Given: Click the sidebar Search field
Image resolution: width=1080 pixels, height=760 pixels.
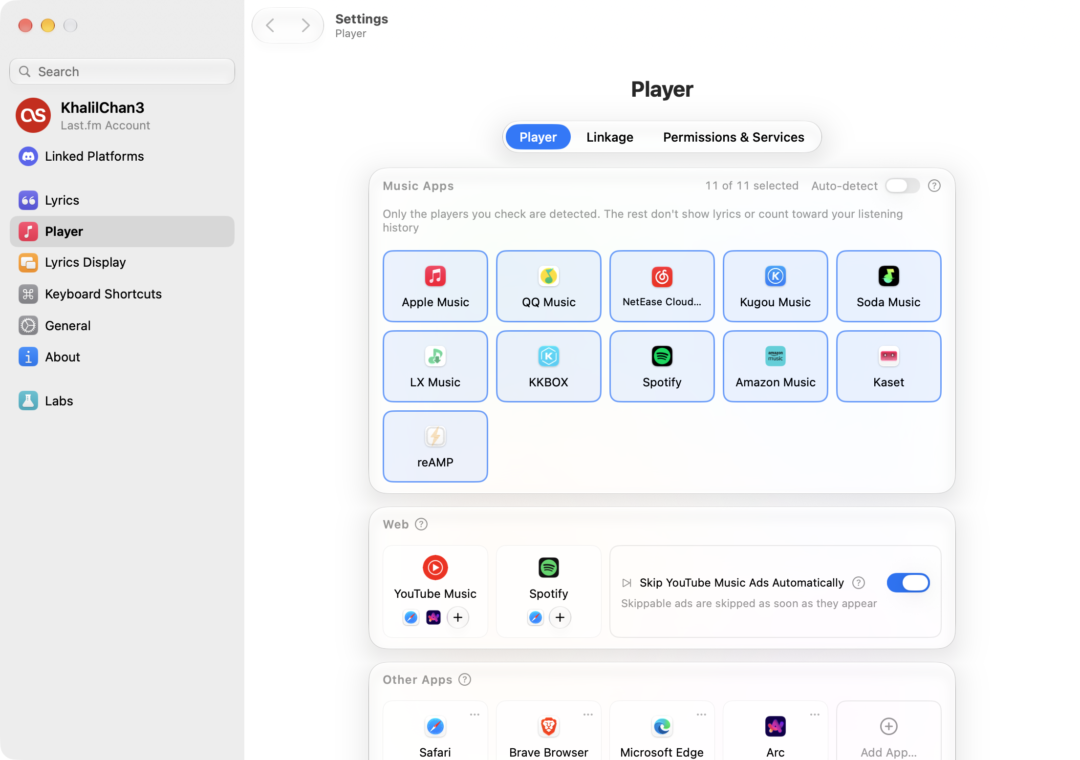Looking at the screenshot, I should [x=122, y=72].
